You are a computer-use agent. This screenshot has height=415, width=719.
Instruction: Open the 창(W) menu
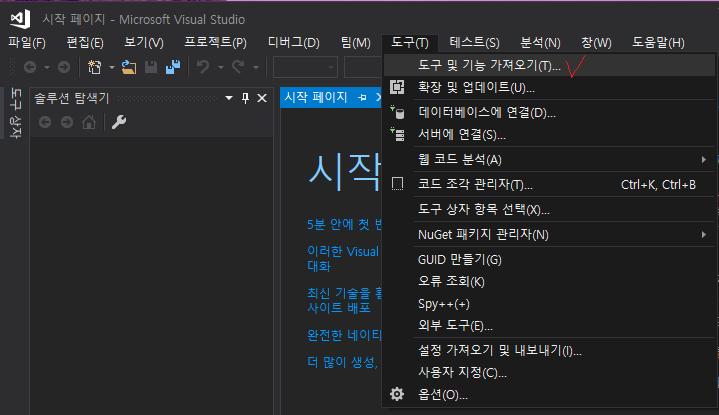[x=596, y=43]
